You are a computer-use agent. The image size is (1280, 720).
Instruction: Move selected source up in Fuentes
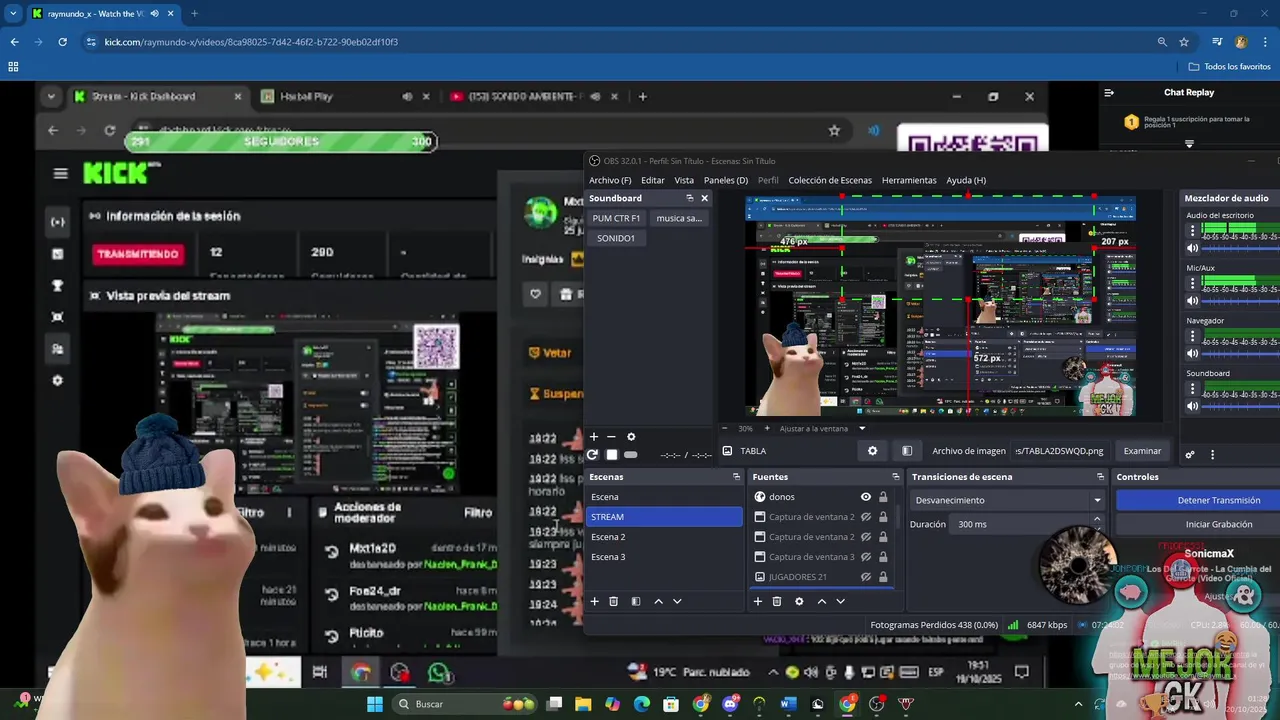tap(822, 602)
